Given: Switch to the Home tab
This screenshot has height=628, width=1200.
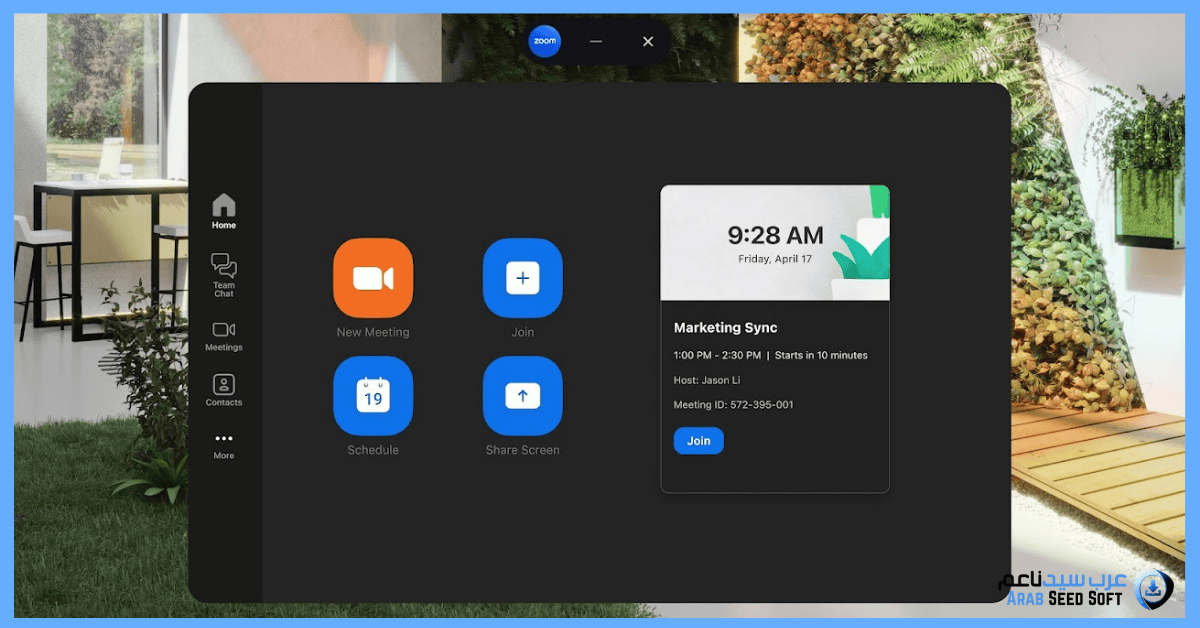Looking at the screenshot, I should pyautogui.click(x=223, y=212).
